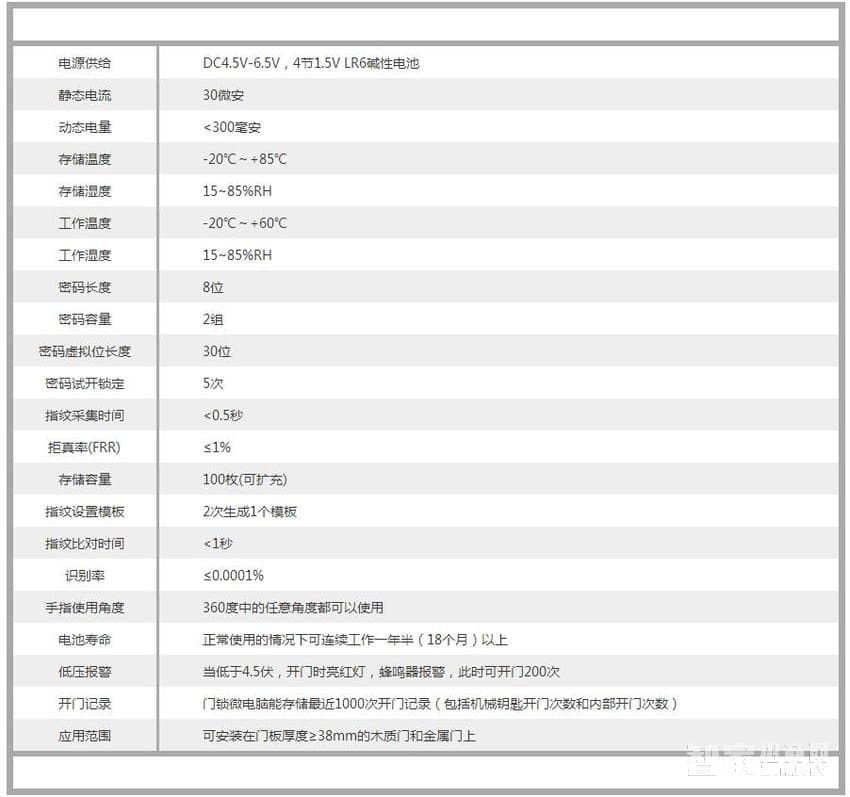850x797 pixels.
Task: Click the 拒真率(FRR) row label
Action: (85, 447)
